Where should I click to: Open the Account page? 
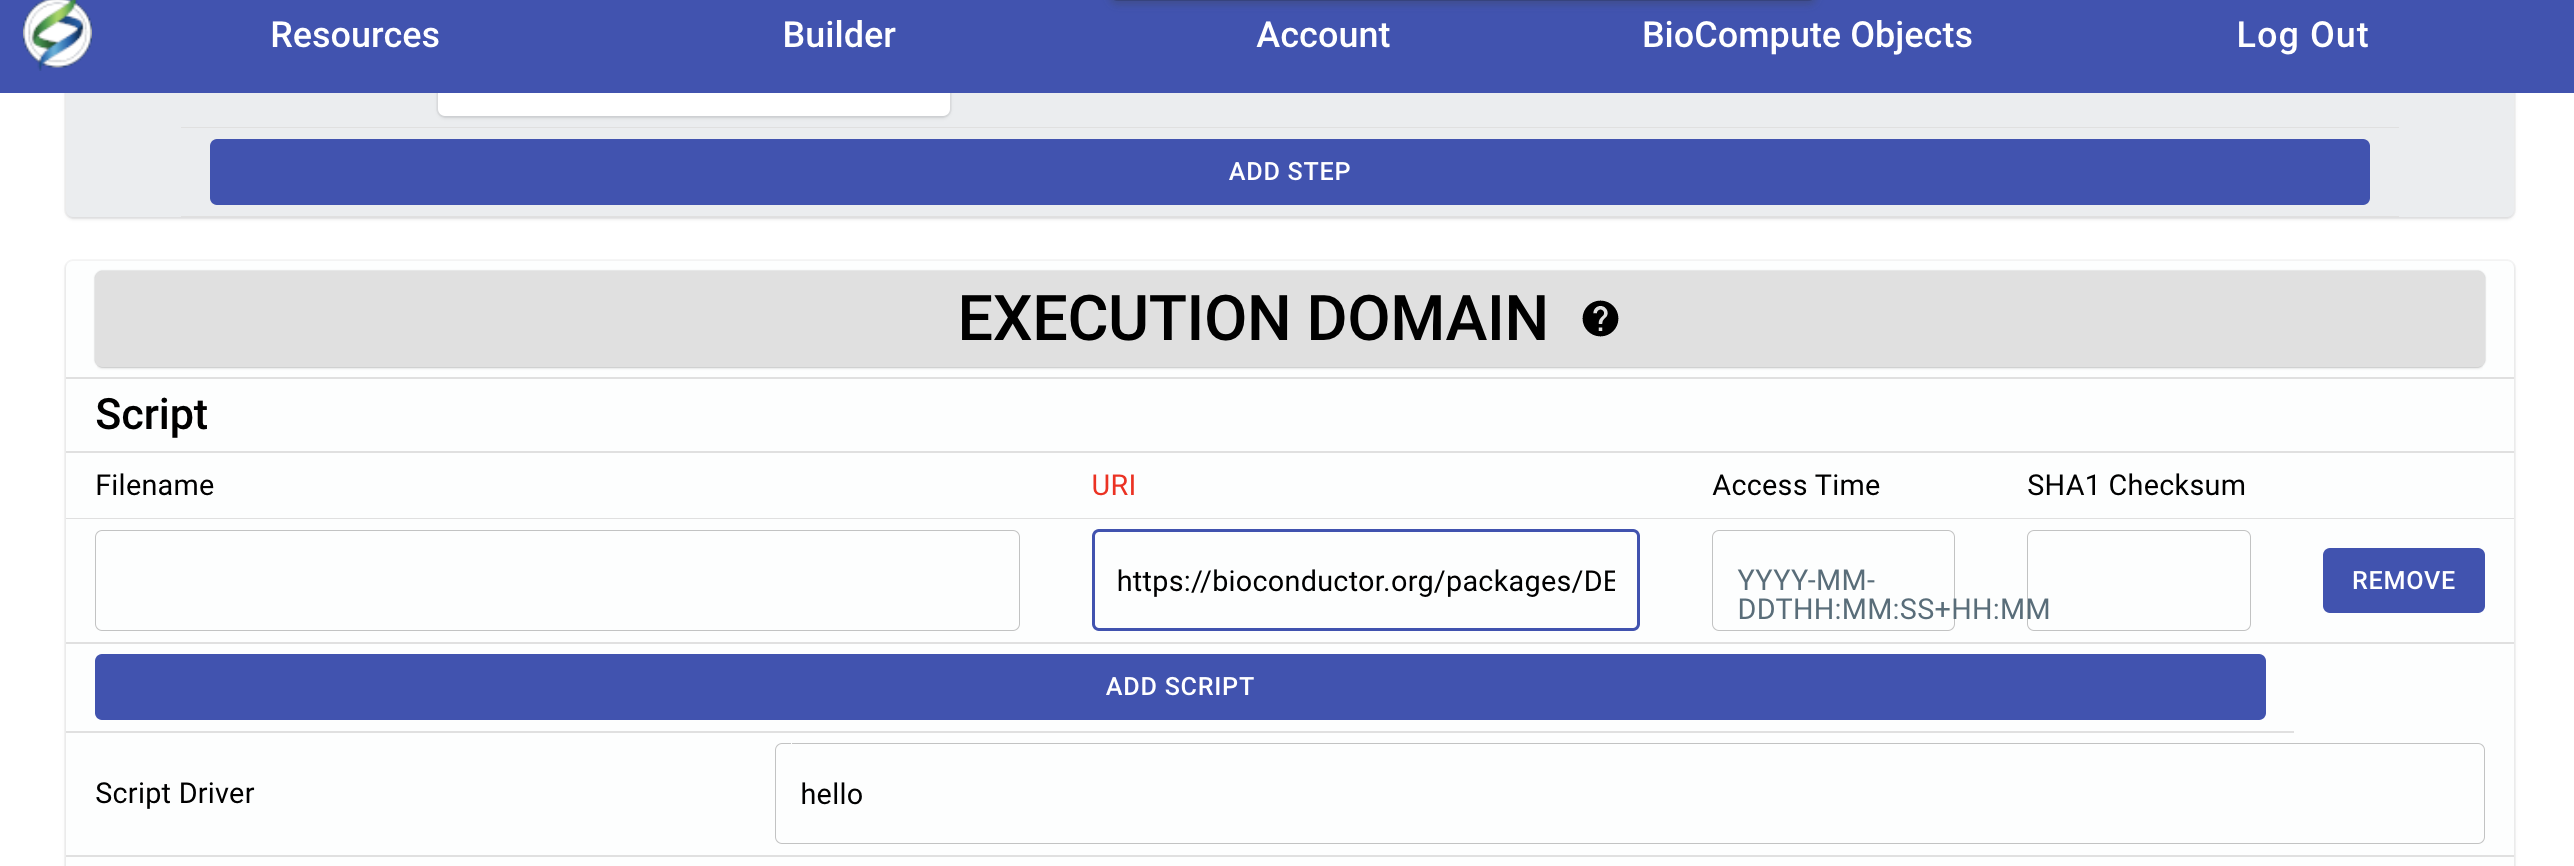pos(1323,35)
